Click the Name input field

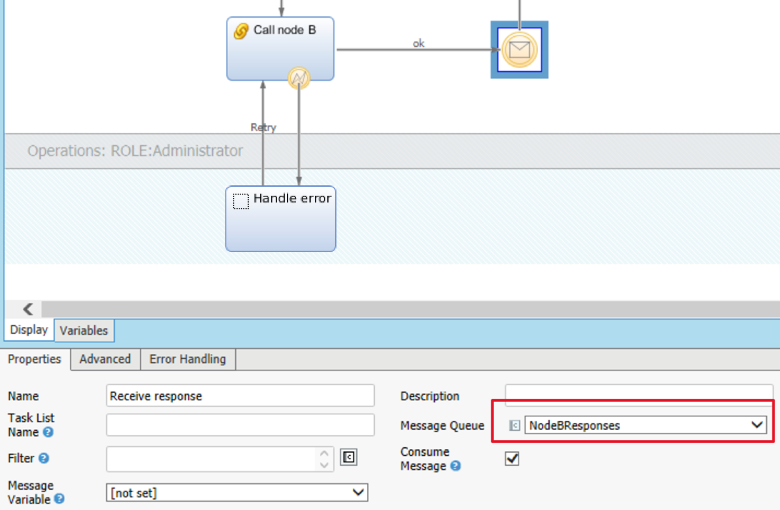pos(240,396)
